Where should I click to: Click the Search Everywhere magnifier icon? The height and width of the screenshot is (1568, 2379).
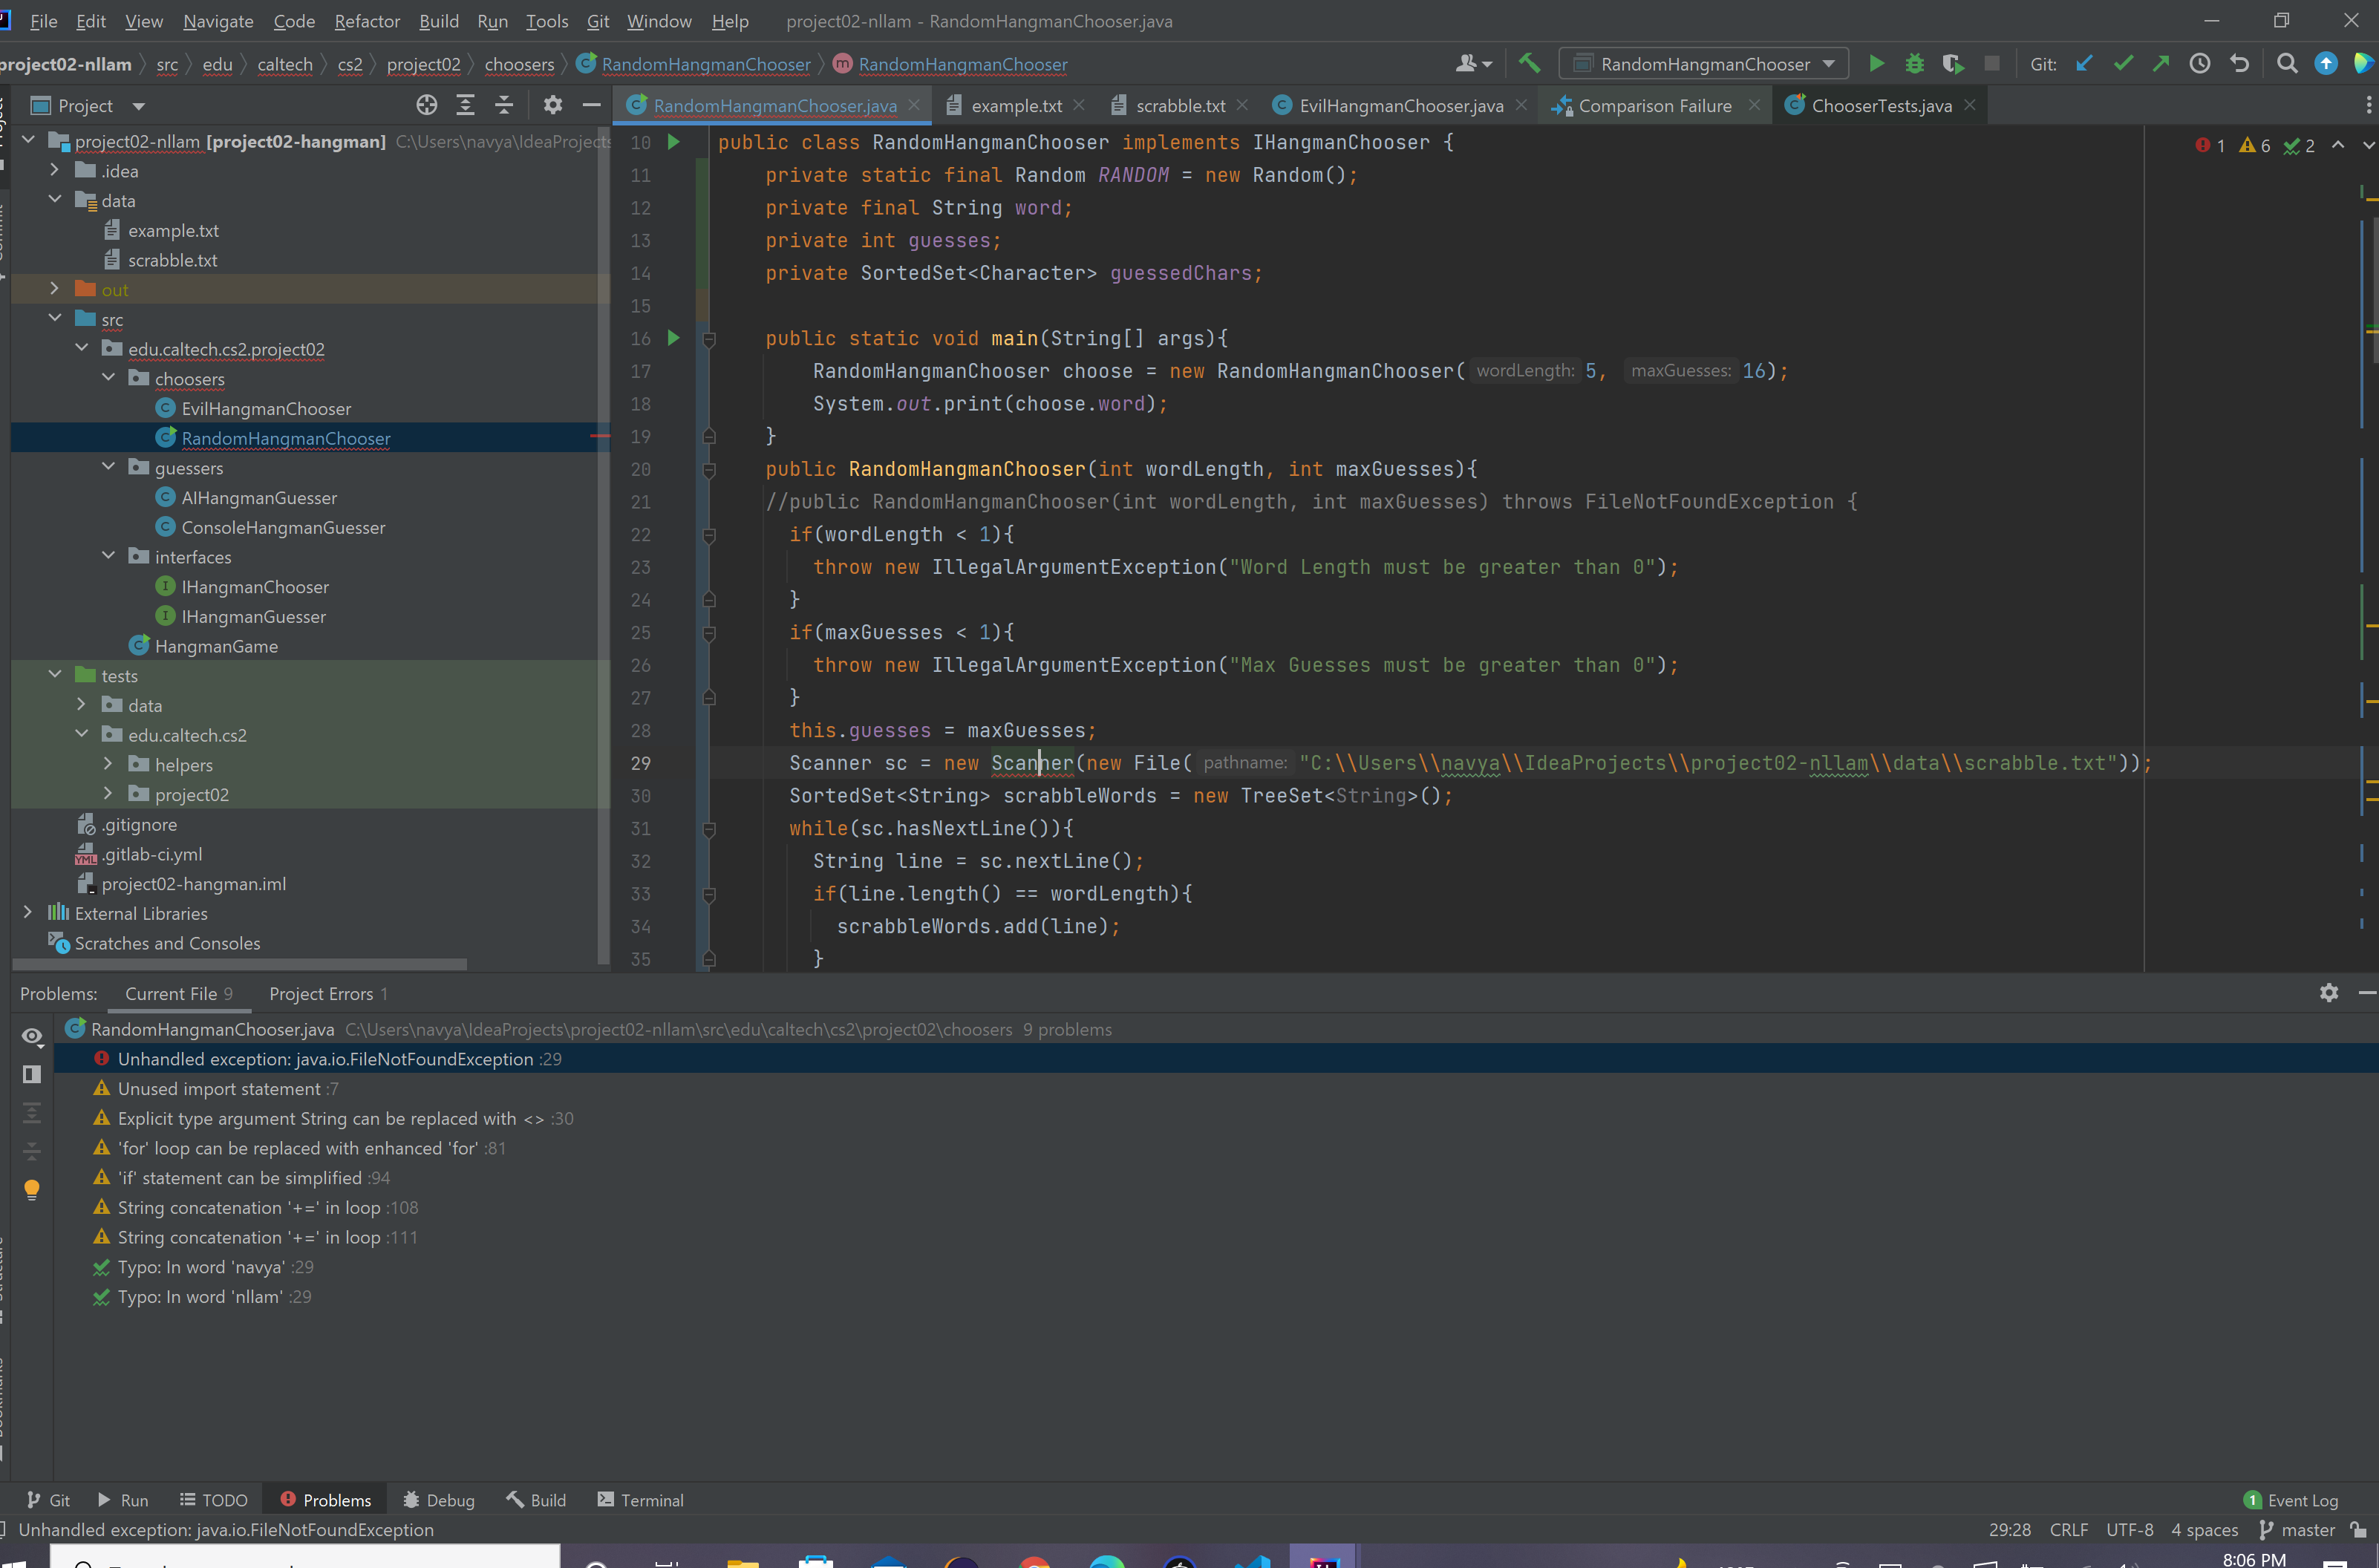[2286, 64]
